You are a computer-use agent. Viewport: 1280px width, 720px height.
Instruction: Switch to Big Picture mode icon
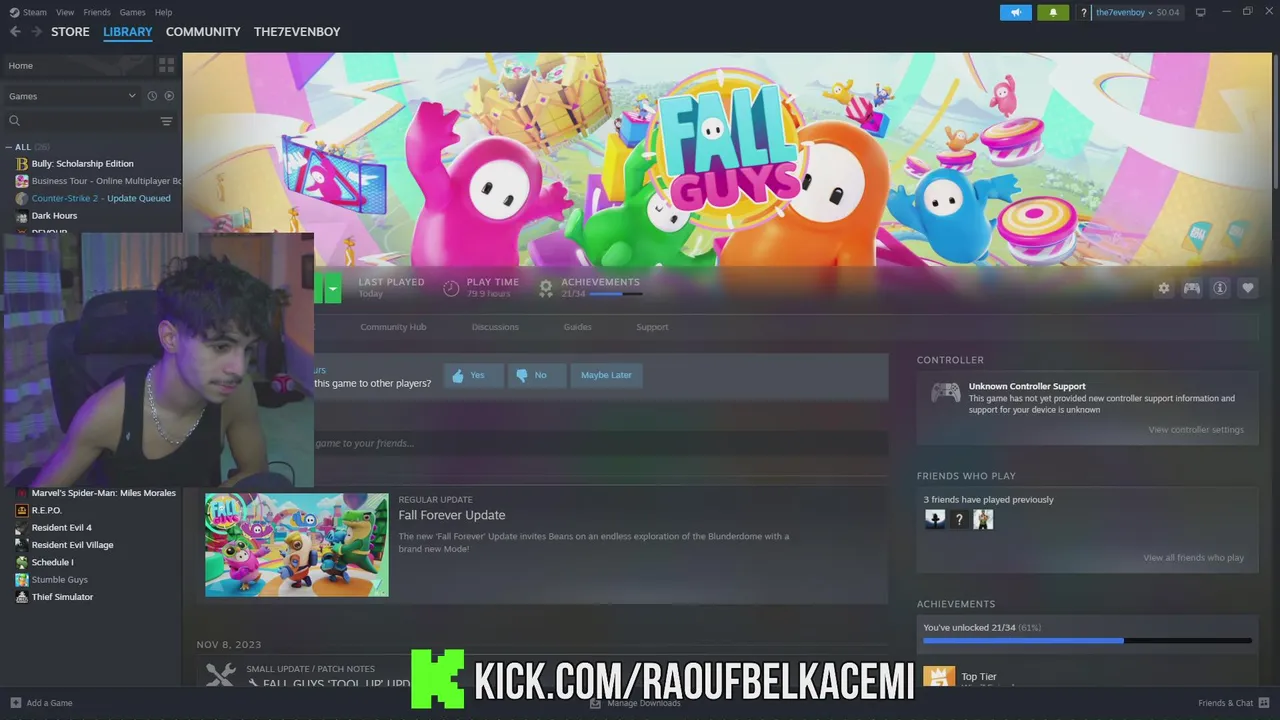[1201, 12]
